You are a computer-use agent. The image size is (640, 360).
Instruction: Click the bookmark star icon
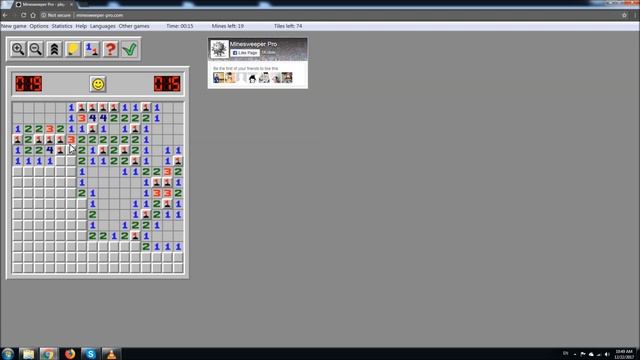(x=624, y=15)
